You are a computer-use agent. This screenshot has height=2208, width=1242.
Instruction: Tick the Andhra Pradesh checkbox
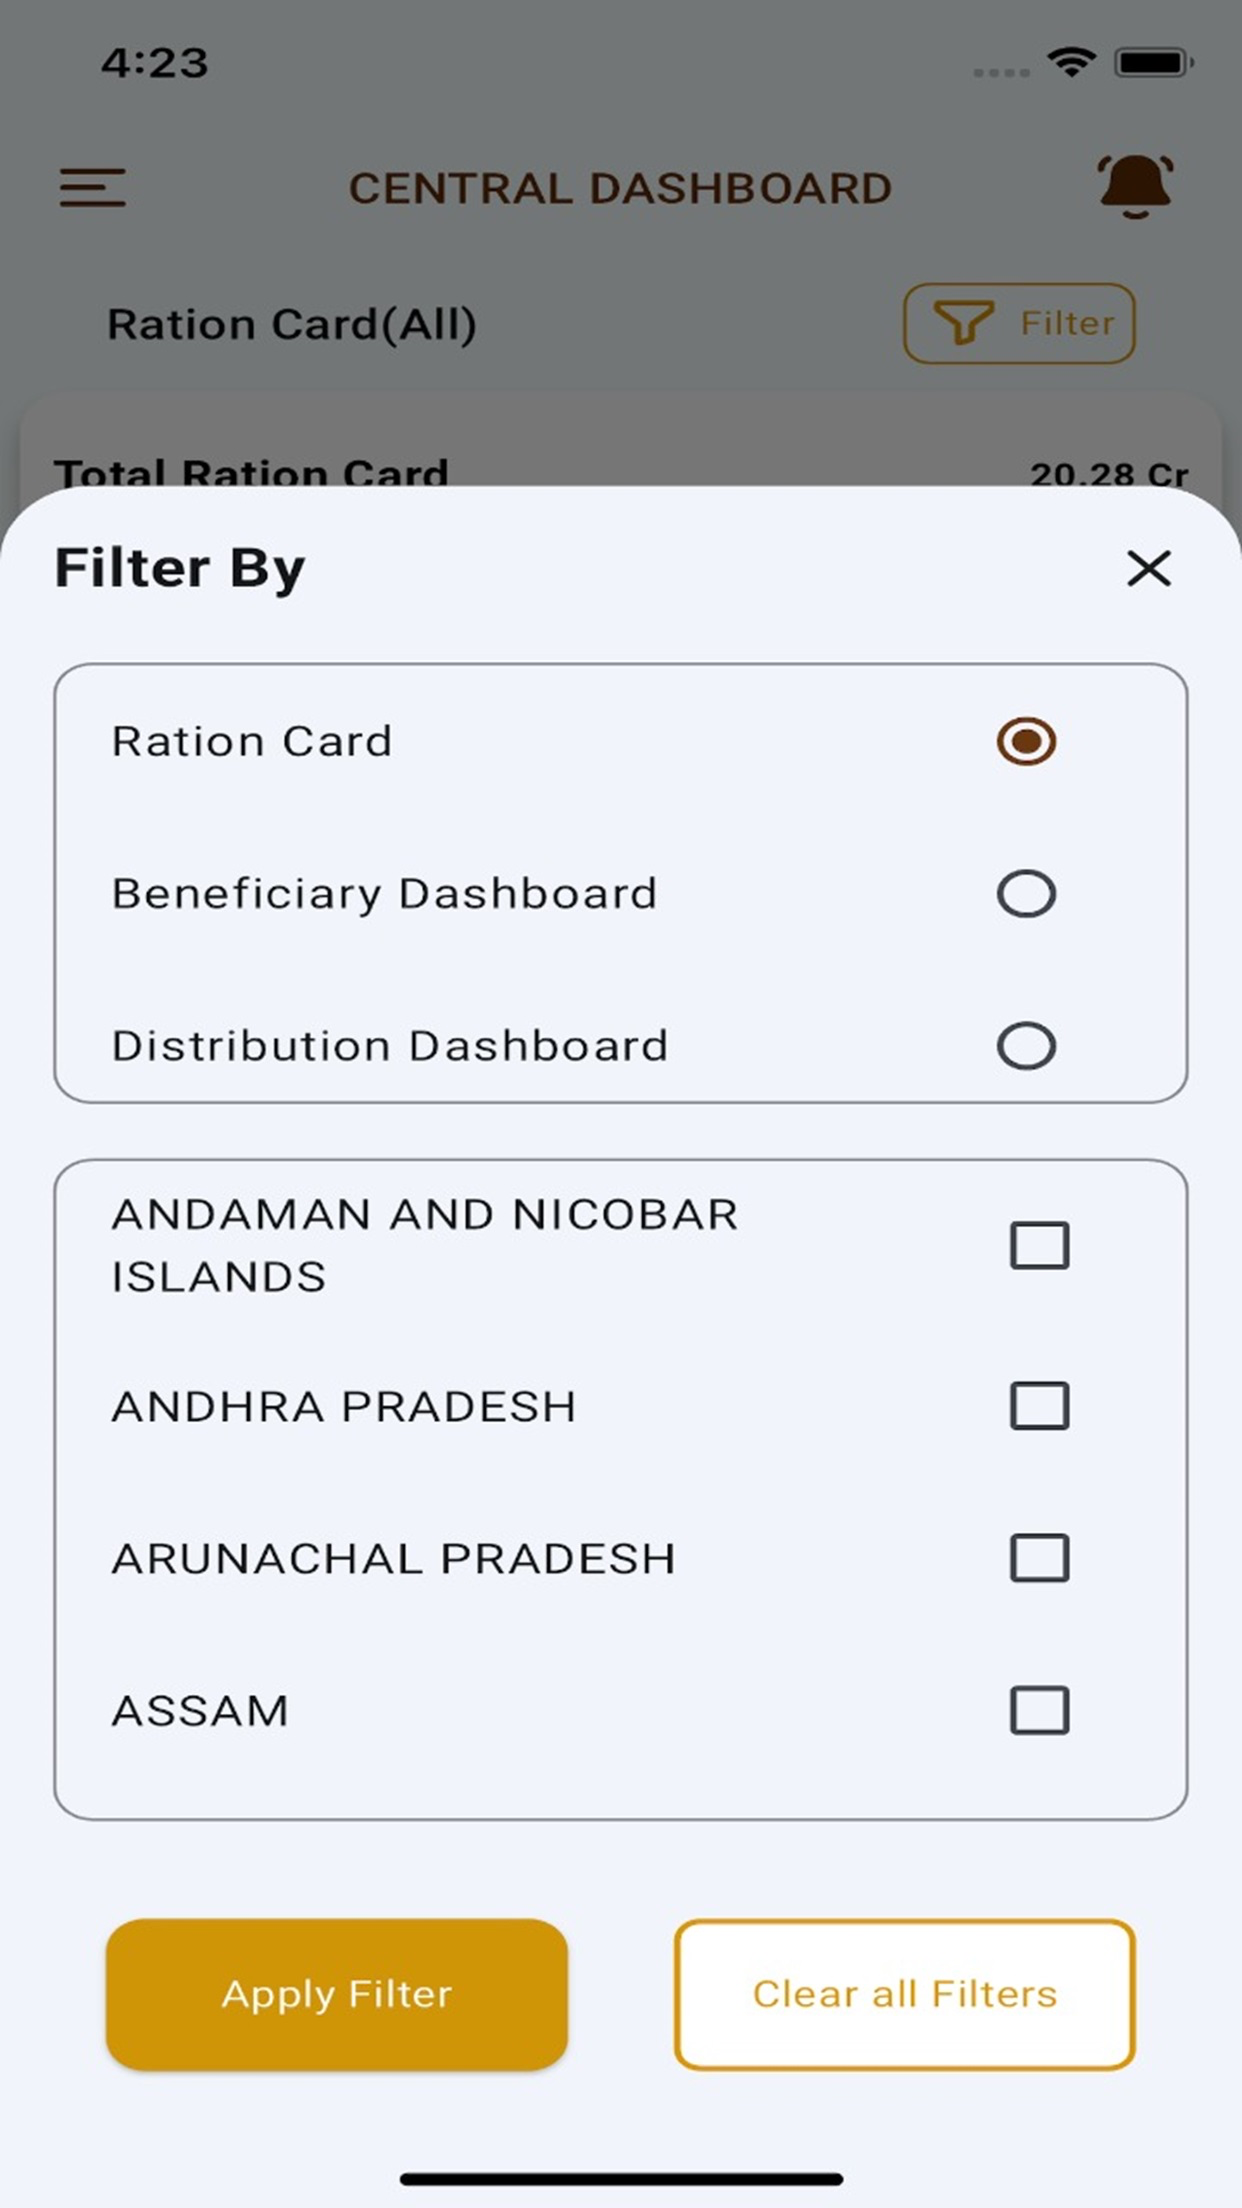(1039, 1406)
